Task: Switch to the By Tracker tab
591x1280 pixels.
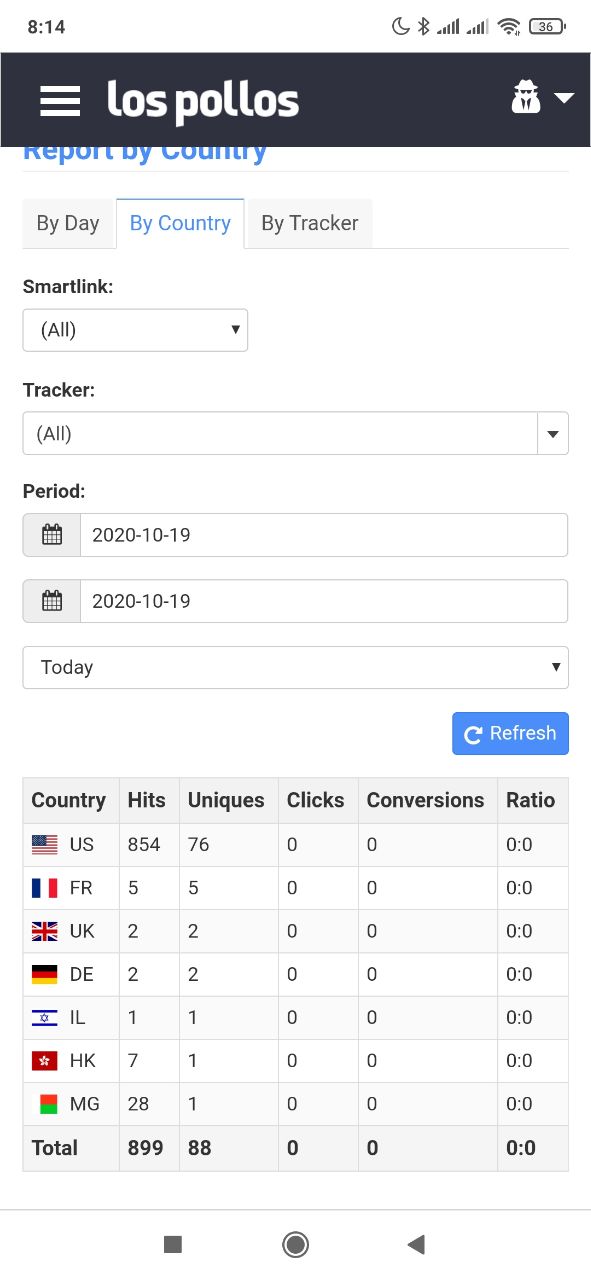Action: [310, 223]
